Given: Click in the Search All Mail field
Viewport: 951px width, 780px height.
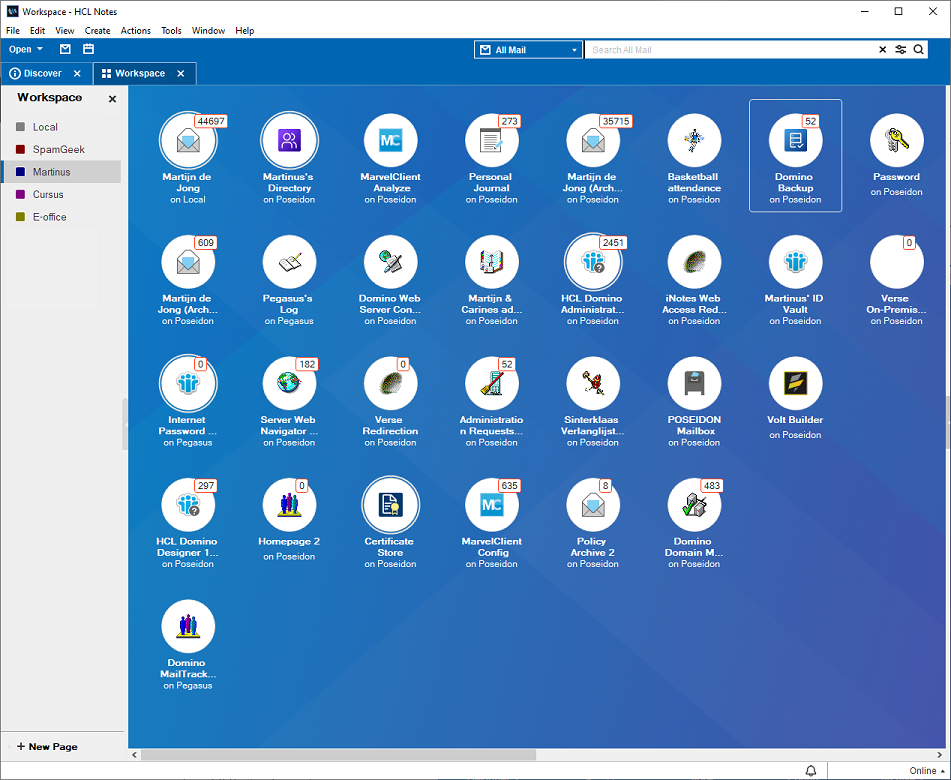Looking at the screenshot, I should (x=730, y=50).
